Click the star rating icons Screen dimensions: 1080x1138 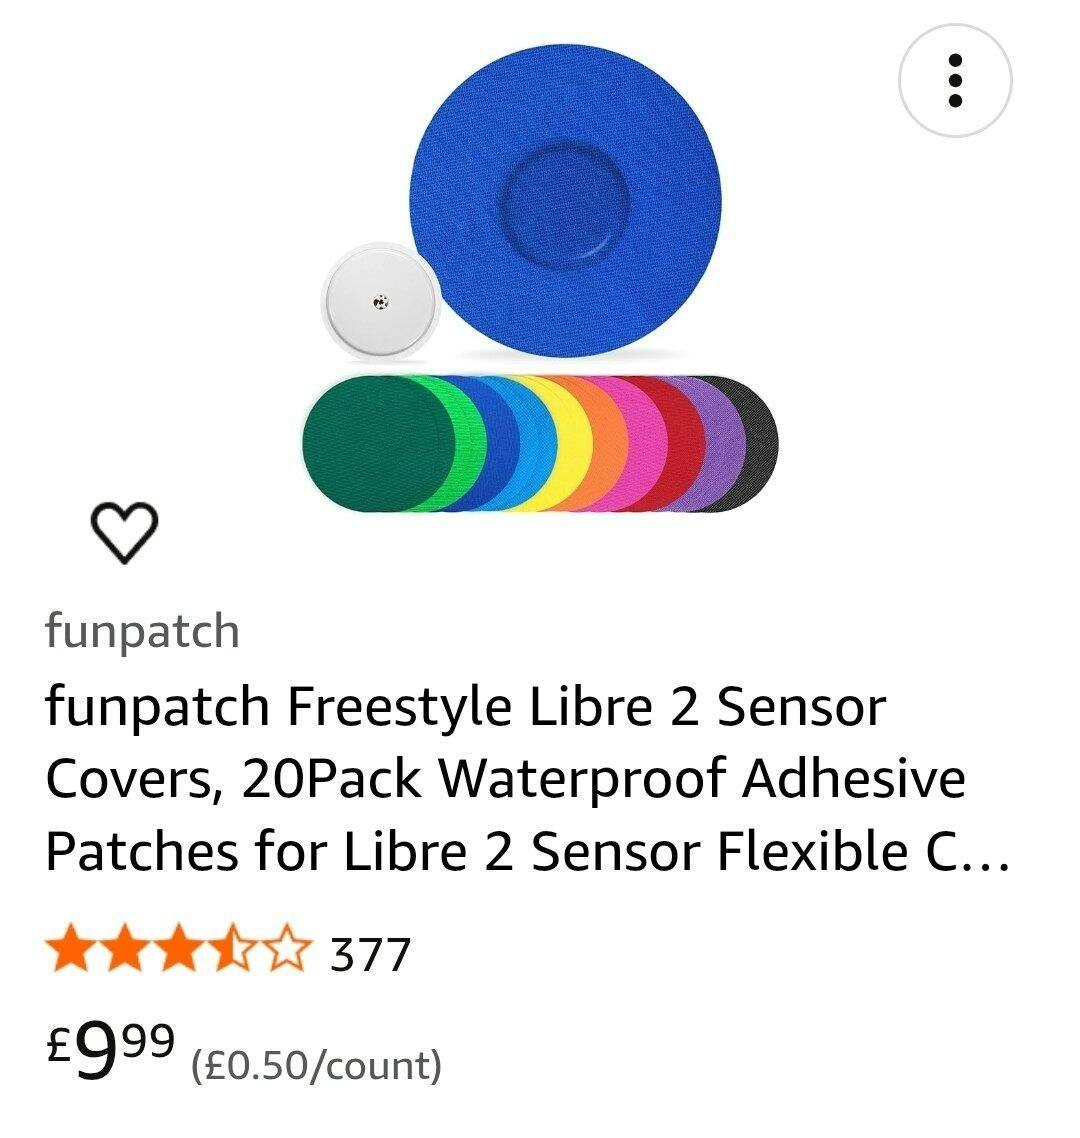(x=179, y=948)
